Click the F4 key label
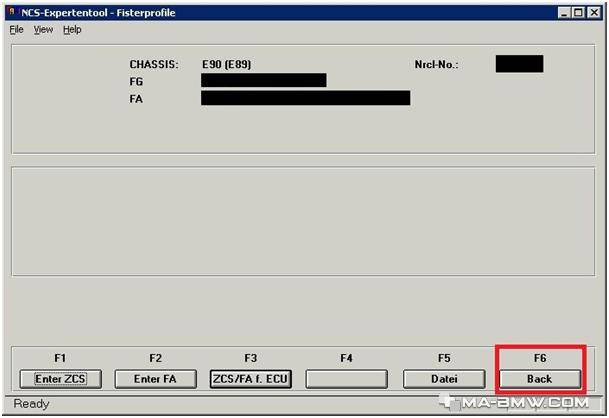Image resolution: width=609 pixels, height=418 pixels. [x=346, y=358]
